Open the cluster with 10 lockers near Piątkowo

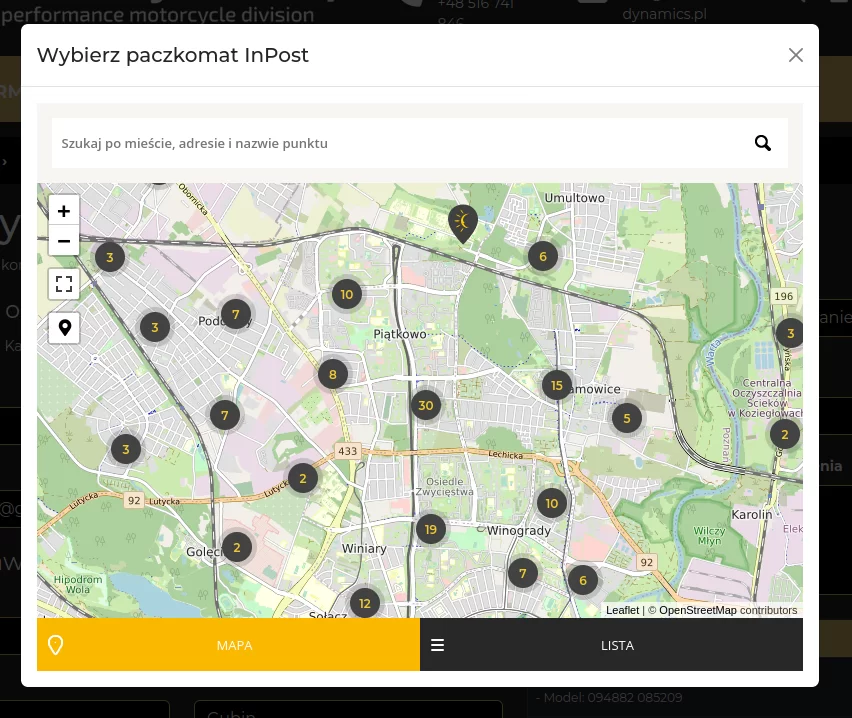click(347, 294)
